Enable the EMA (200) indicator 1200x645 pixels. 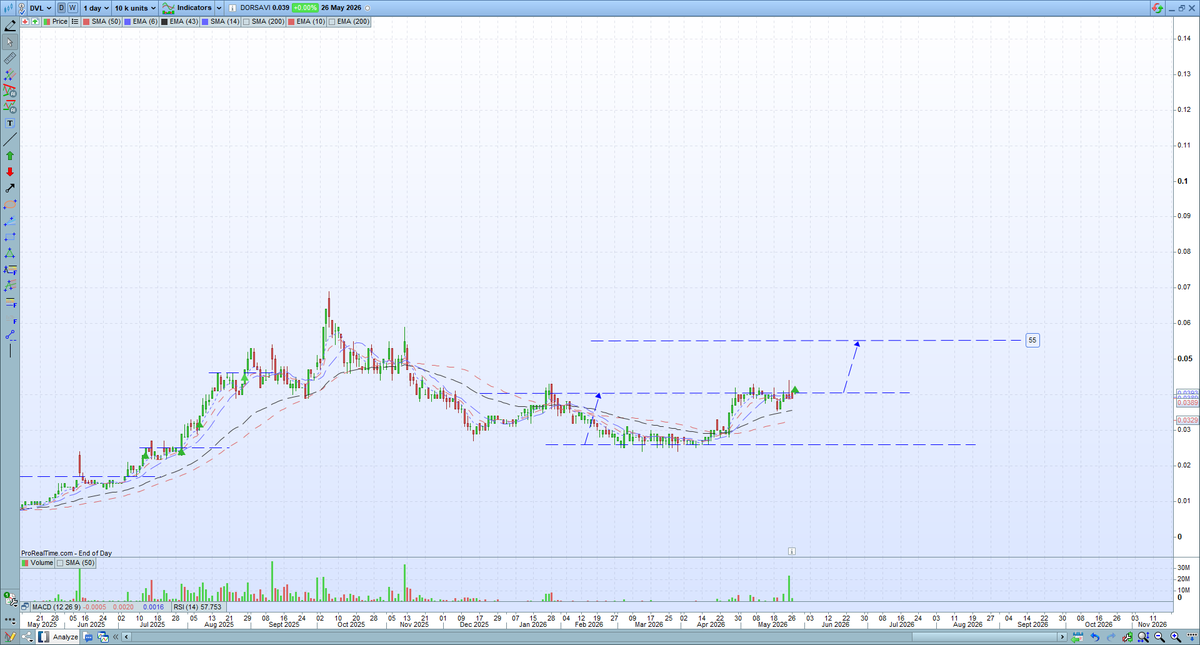point(348,21)
